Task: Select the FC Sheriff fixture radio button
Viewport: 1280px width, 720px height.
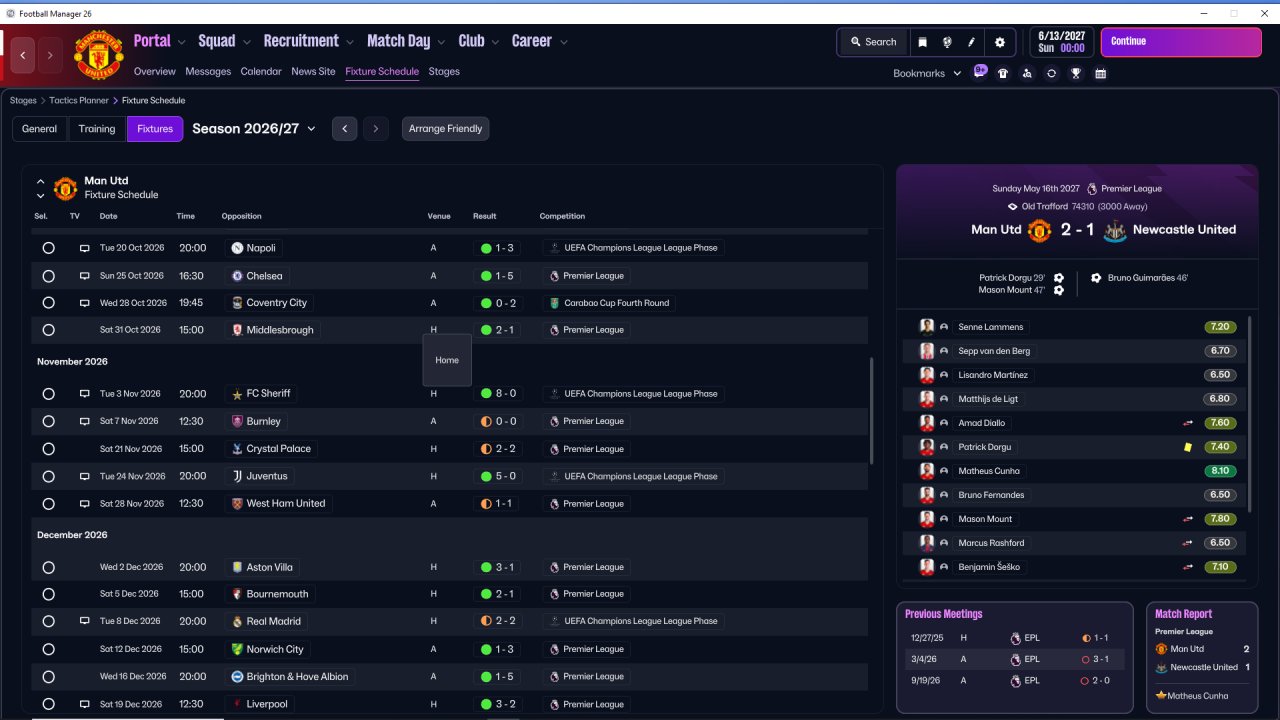Action: coord(48,394)
